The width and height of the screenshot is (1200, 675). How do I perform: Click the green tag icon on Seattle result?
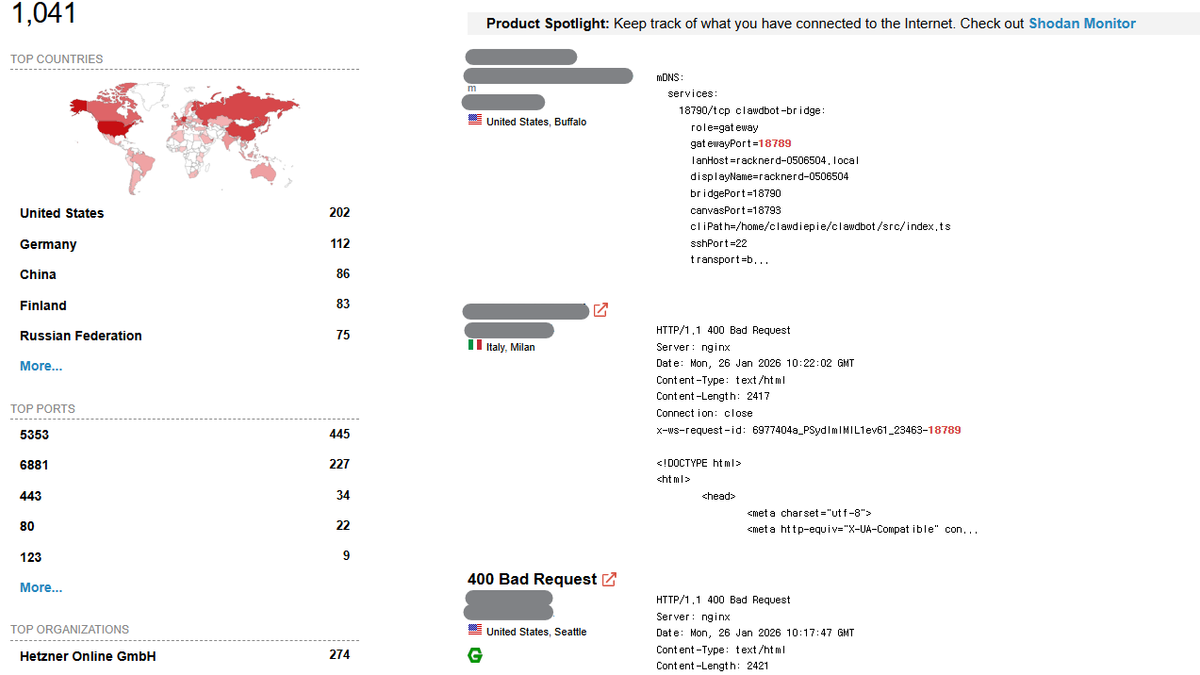click(x=474, y=655)
